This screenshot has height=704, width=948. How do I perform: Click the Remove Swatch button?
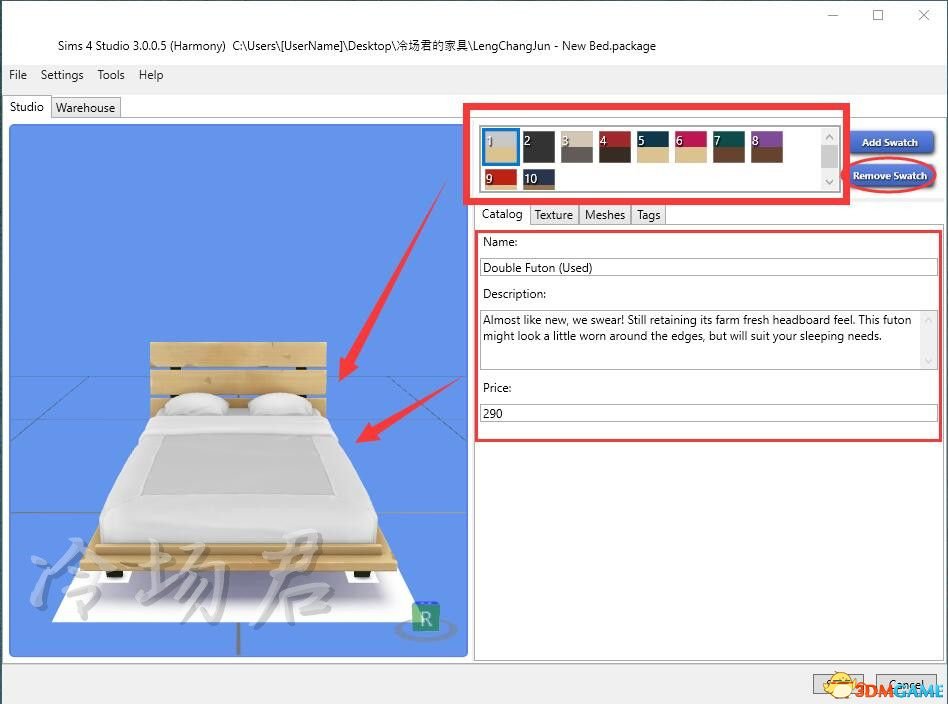pos(889,176)
